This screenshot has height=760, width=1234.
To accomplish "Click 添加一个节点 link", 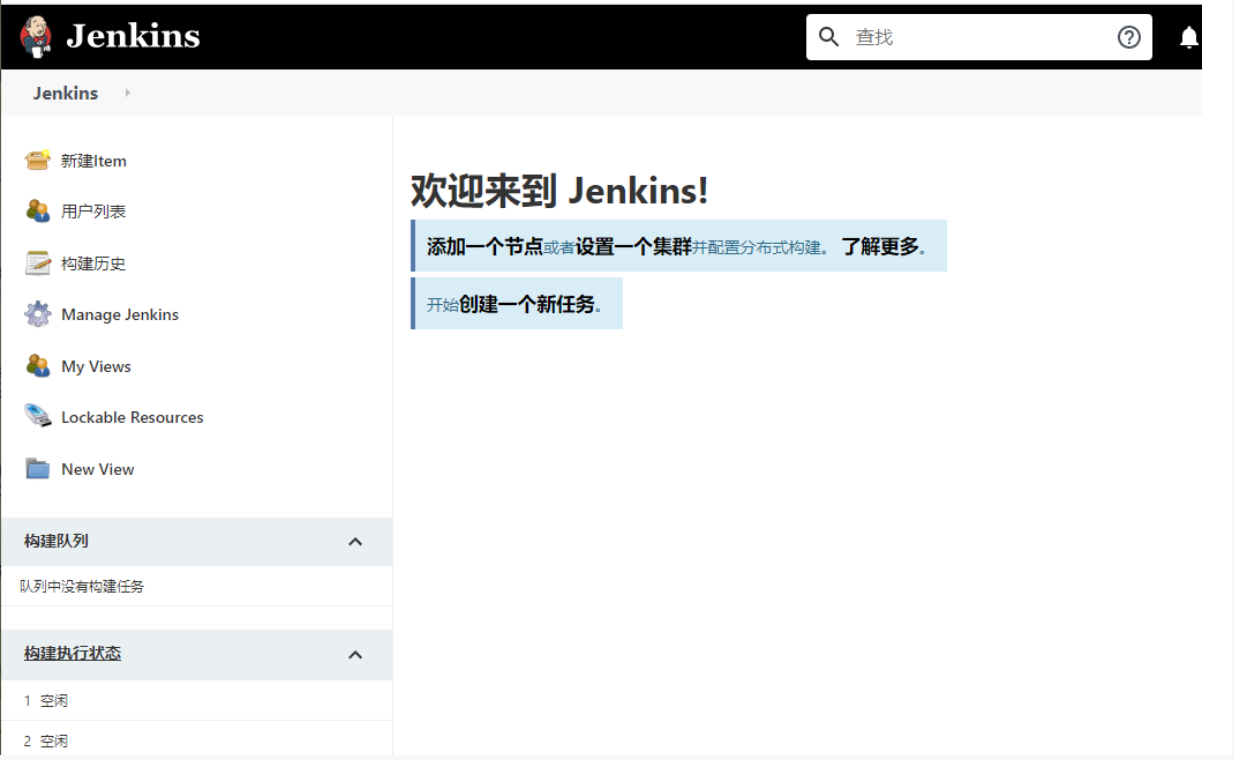I will click(x=484, y=246).
